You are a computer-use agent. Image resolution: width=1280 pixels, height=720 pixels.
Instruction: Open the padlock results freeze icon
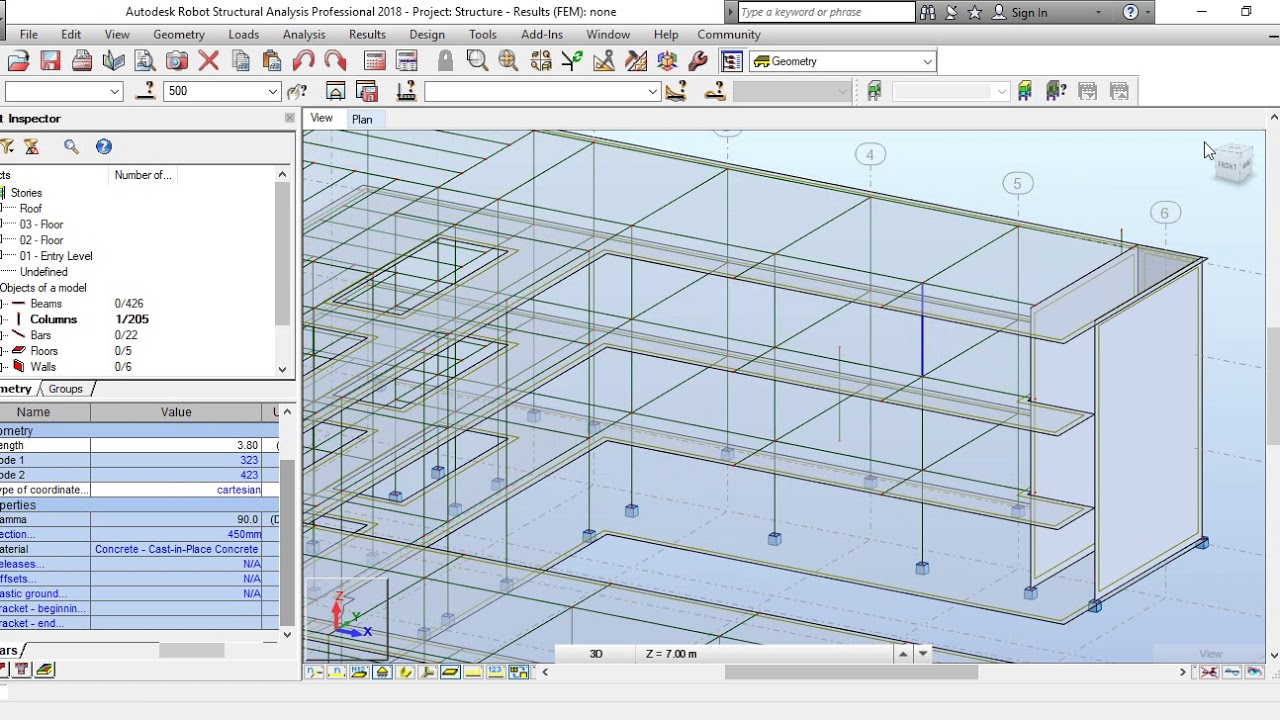pos(445,61)
